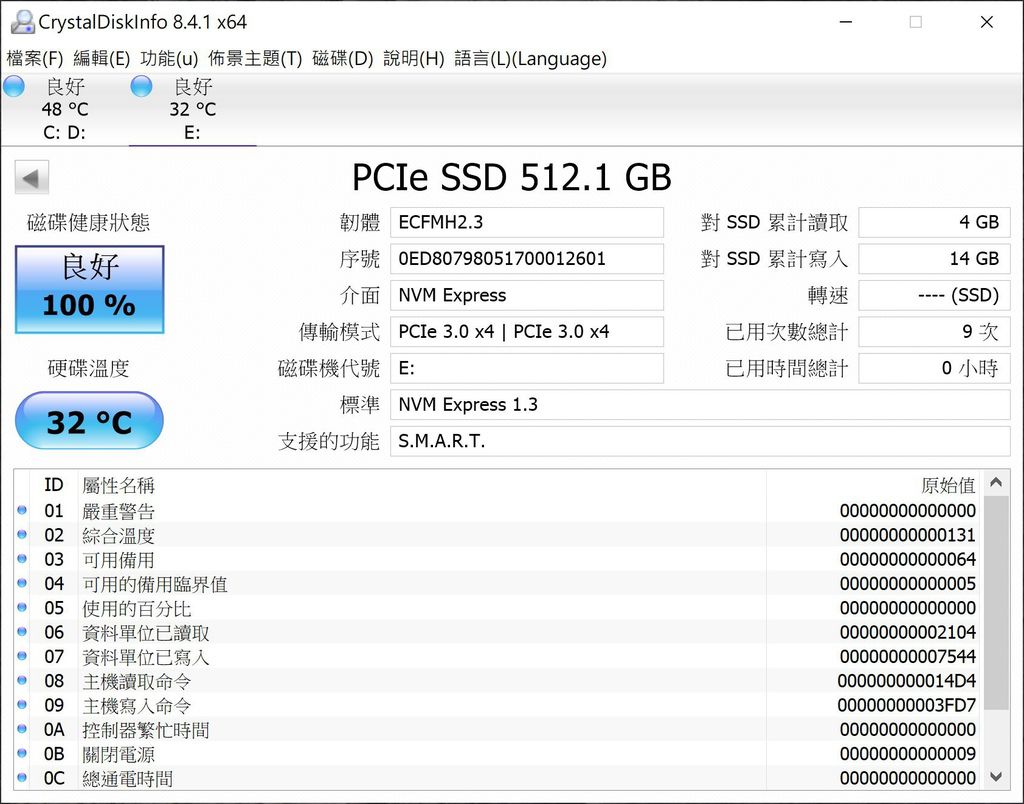Click the back arrow to previous disk

31,177
